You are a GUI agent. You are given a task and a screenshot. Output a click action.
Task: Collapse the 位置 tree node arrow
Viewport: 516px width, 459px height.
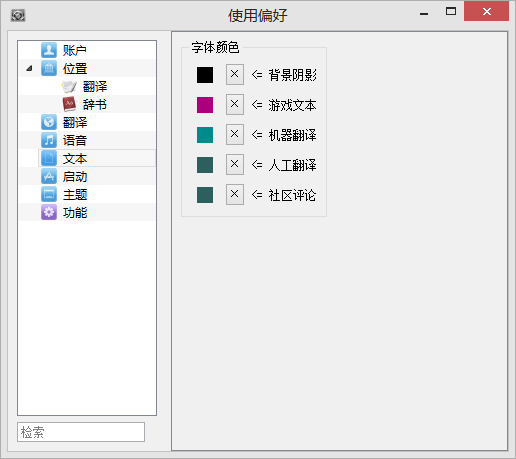tap(29, 68)
